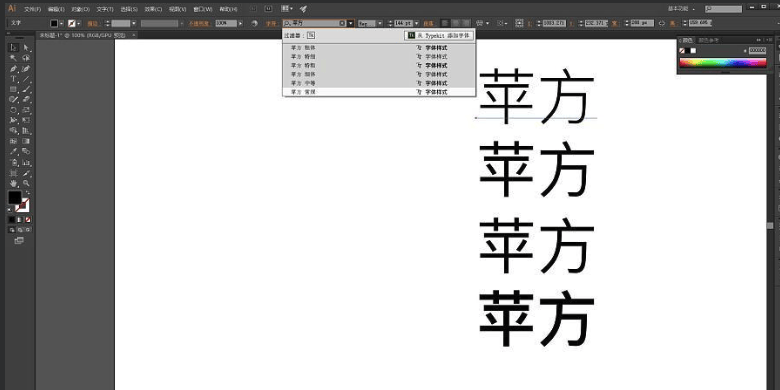
Task: Select the highlighted 苹方 常规 font row
Action: 379,92
